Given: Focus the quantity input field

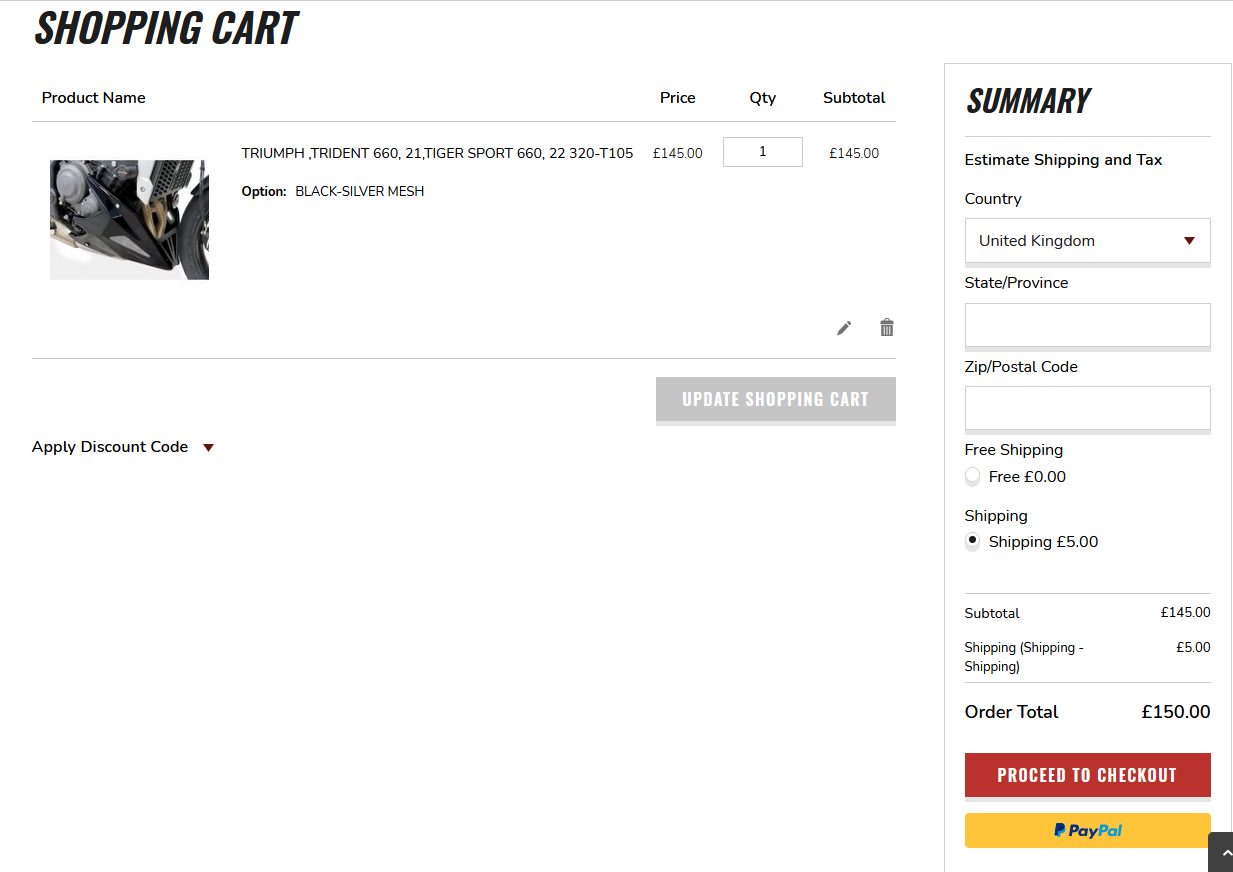Looking at the screenshot, I should click(762, 152).
